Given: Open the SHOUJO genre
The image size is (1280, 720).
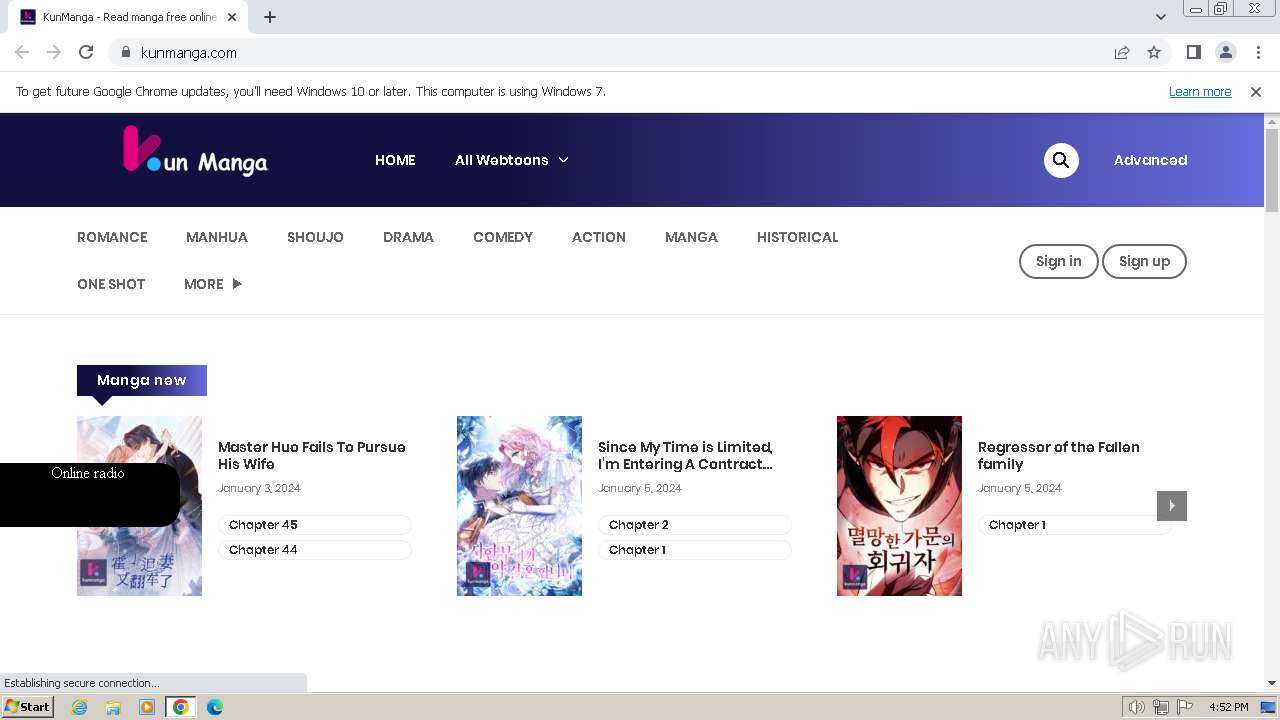Looking at the screenshot, I should click(315, 237).
